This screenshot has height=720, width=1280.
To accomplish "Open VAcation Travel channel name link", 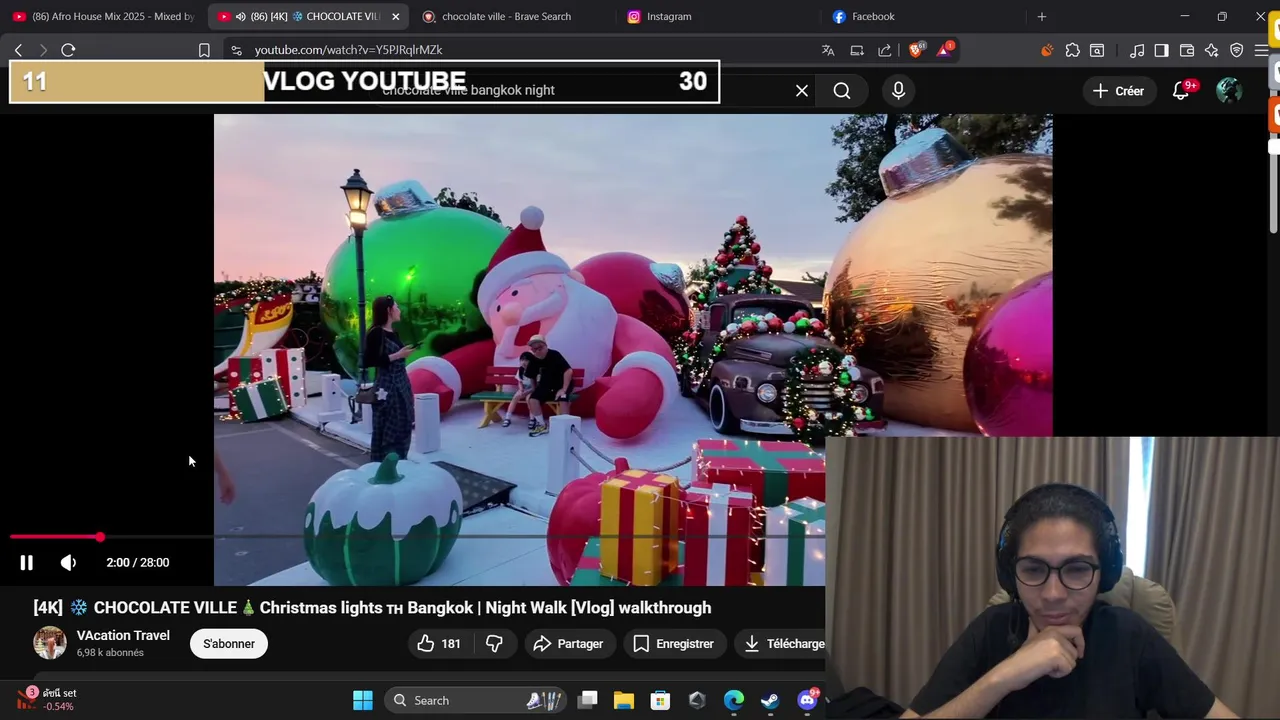I will (x=123, y=635).
